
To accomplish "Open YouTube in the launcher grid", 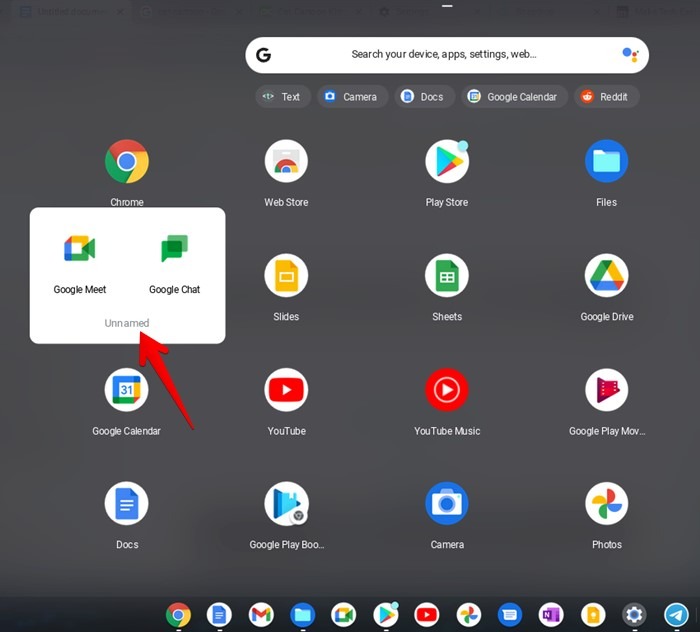I will [286, 390].
